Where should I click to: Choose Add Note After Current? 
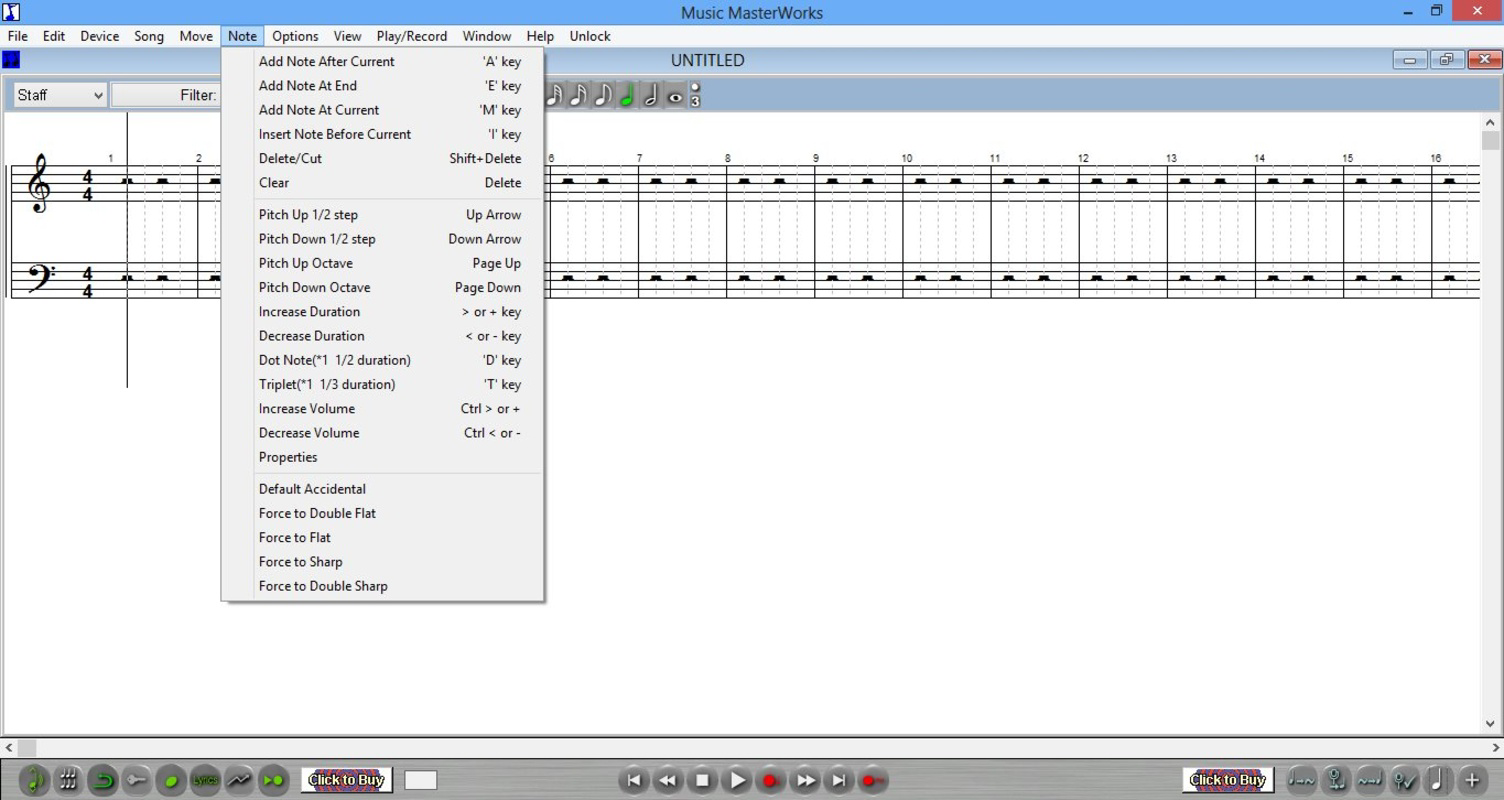[x=382, y=61]
